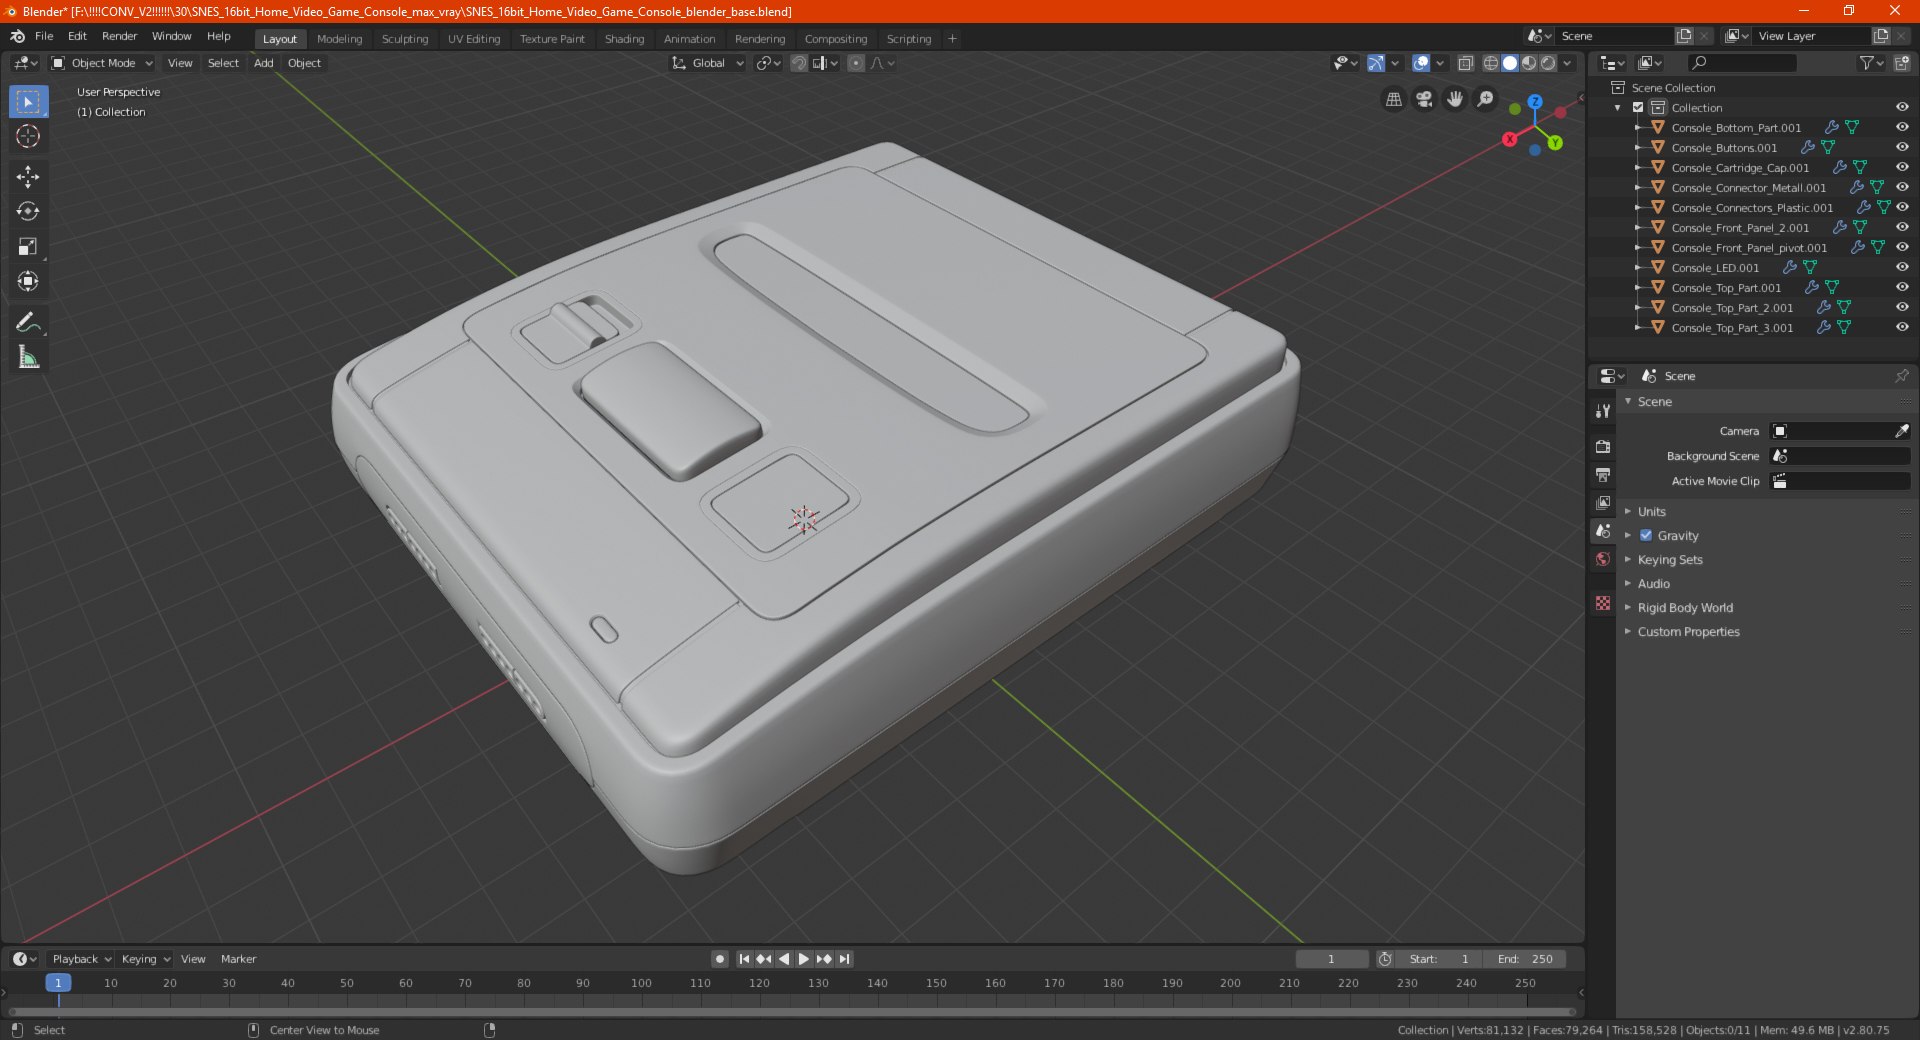The height and width of the screenshot is (1040, 1920).
Task: Open the Render properties tab
Action: click(x=1603, y=446)
